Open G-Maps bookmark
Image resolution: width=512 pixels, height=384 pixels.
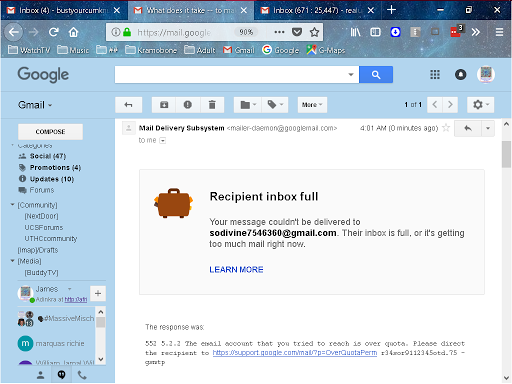click(x=326, y=50)
